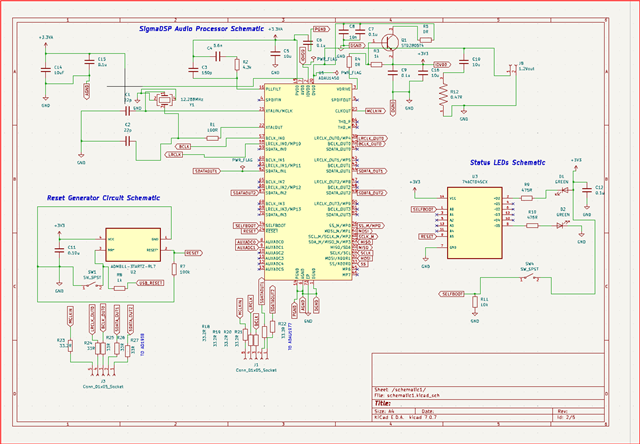Select the R5 0R resistor symbol
This screenshot has width=640, height=444.
426,40
